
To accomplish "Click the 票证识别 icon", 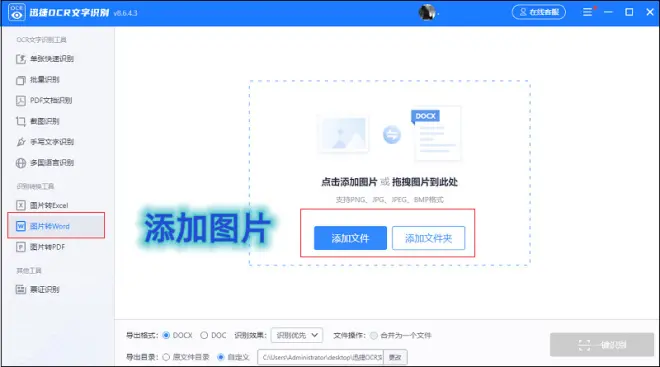I will (x=21, y=290).
